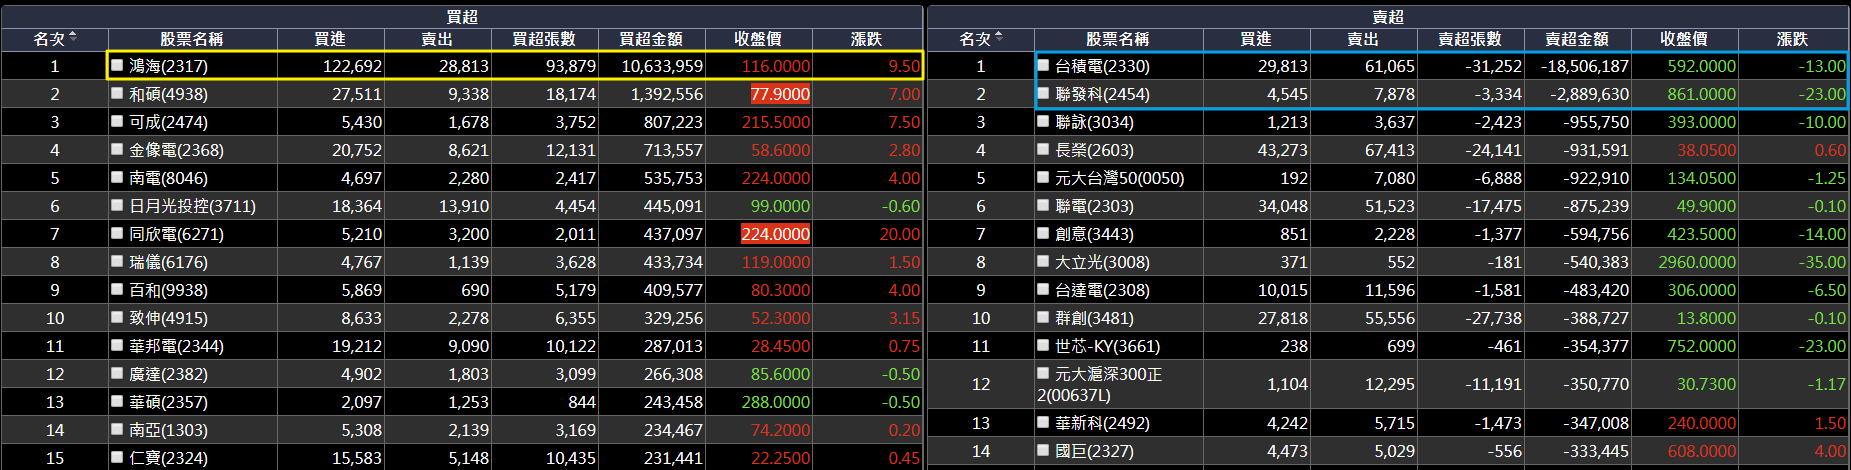Check the box next to 可成(2474)

pos(117,121)
